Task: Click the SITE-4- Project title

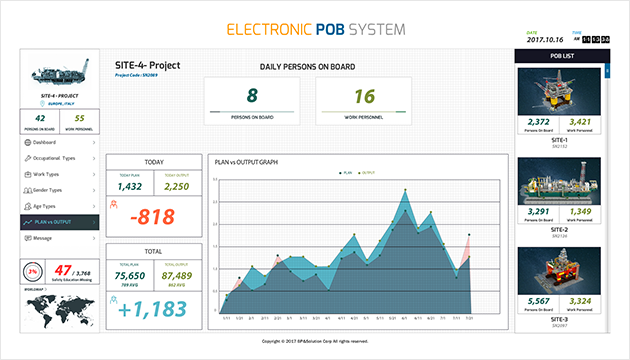Action: pos(147,65)
